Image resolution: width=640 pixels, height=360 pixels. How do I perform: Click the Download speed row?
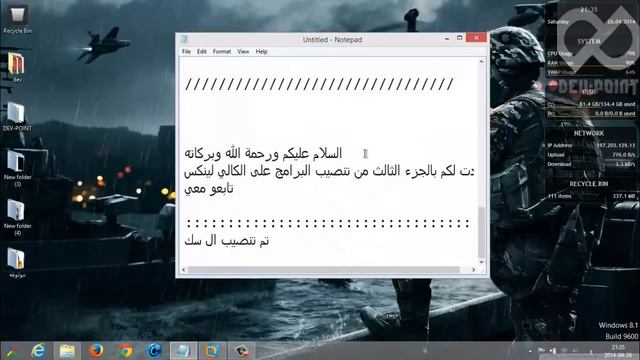click(591, 164)
